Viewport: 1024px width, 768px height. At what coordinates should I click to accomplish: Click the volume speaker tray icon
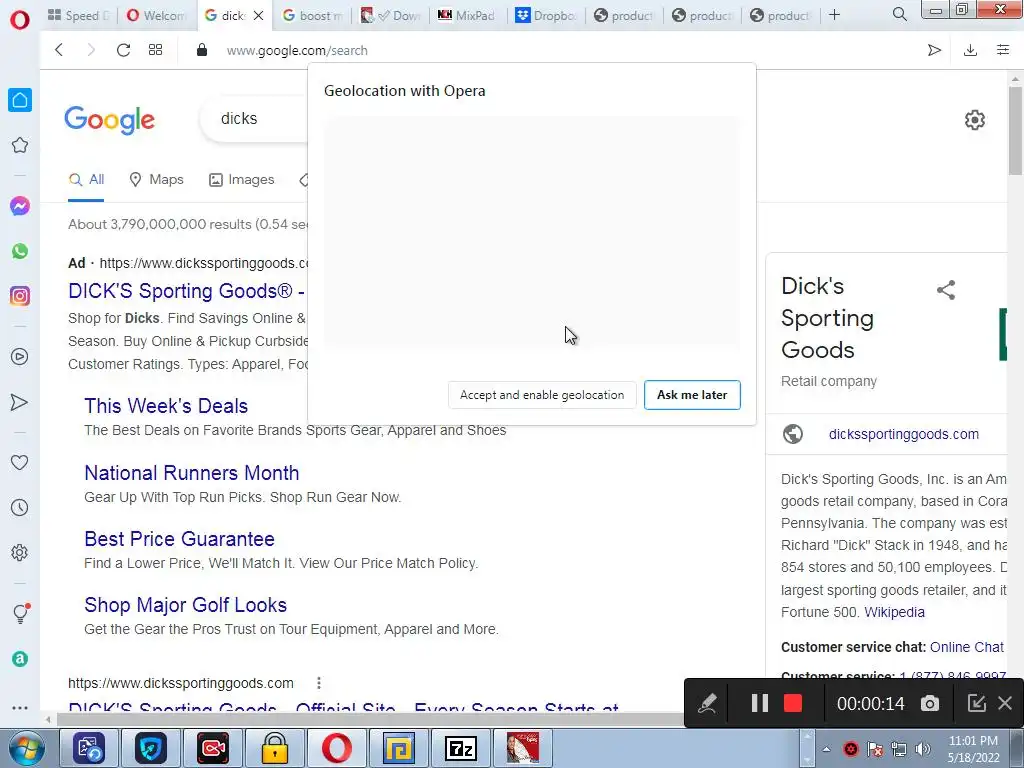coord(922,749)
